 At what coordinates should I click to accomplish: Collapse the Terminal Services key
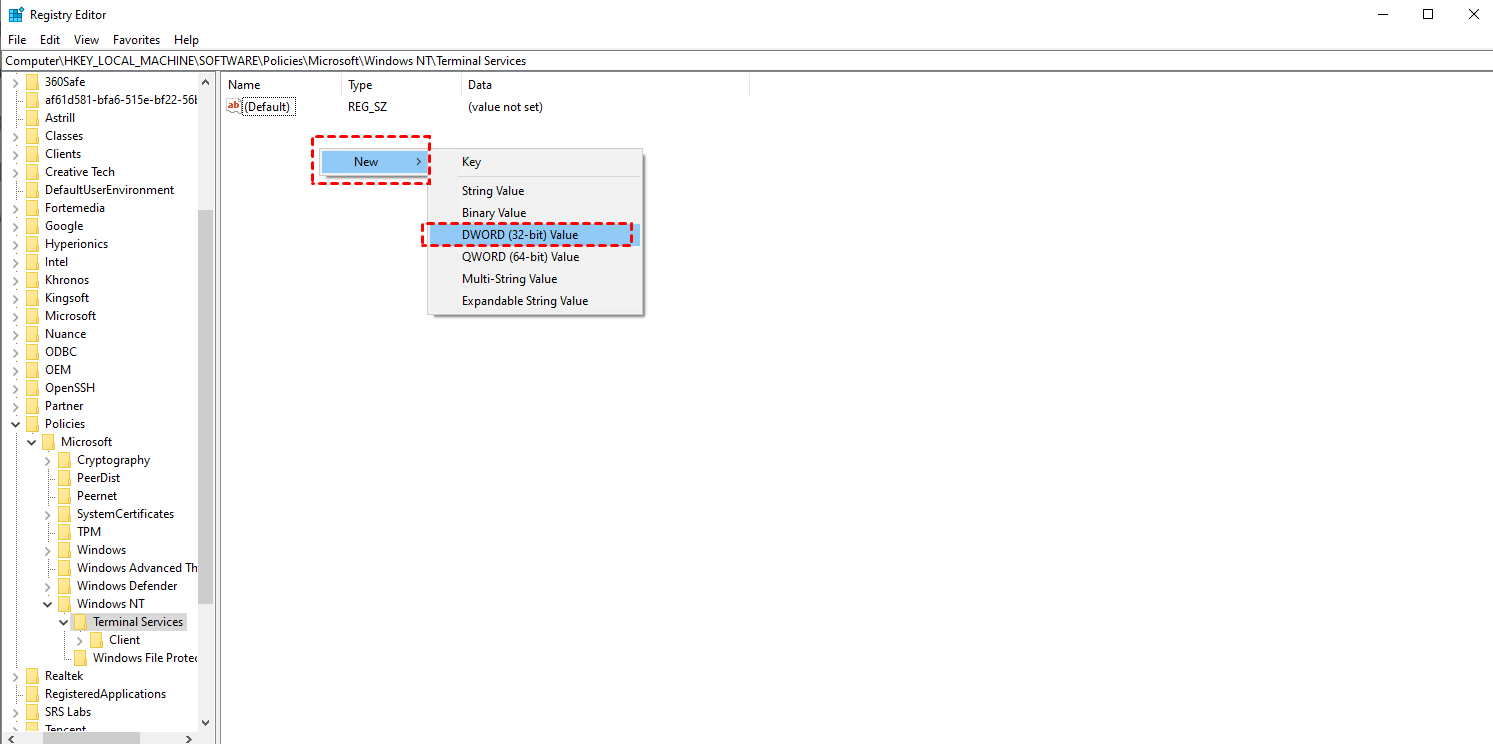point(64,622)
